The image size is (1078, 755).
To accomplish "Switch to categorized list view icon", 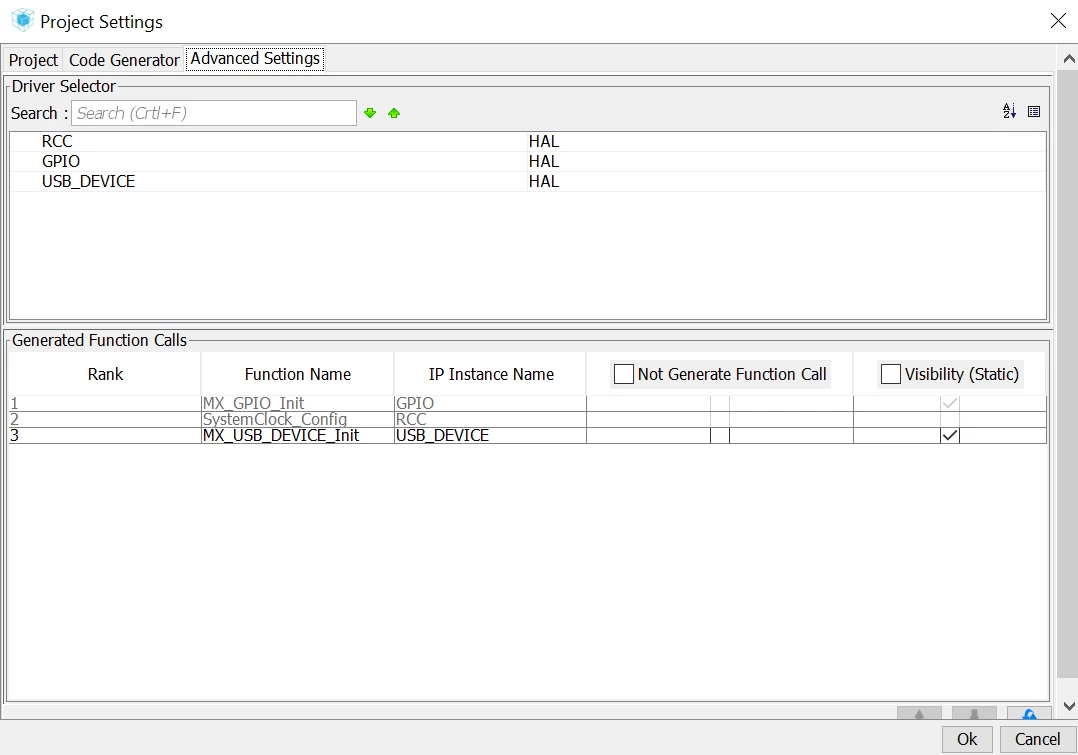I will (1033, 111).
